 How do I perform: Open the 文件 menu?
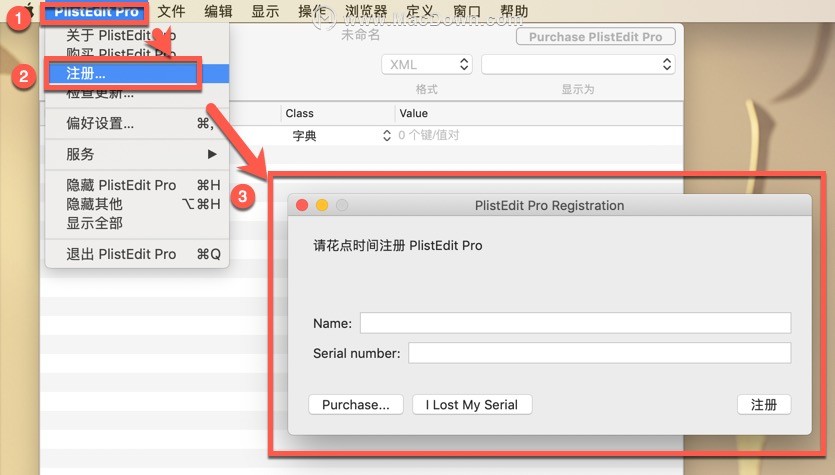click(x=171, y=11)
